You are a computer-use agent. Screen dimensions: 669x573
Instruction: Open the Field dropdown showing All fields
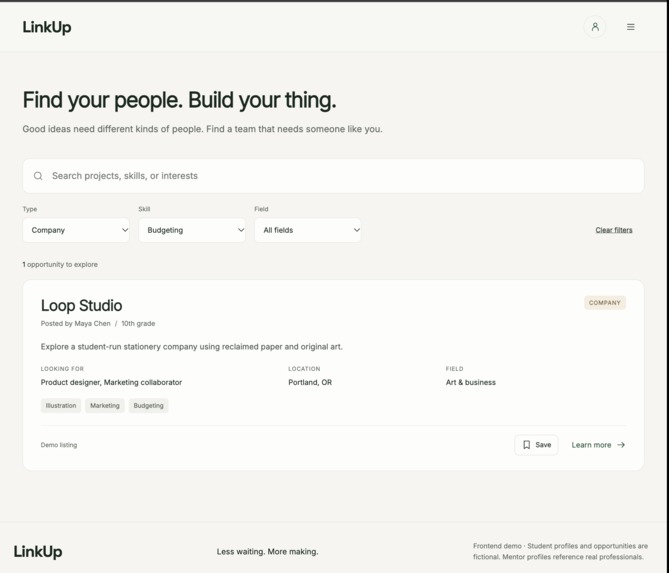(308, 230)
